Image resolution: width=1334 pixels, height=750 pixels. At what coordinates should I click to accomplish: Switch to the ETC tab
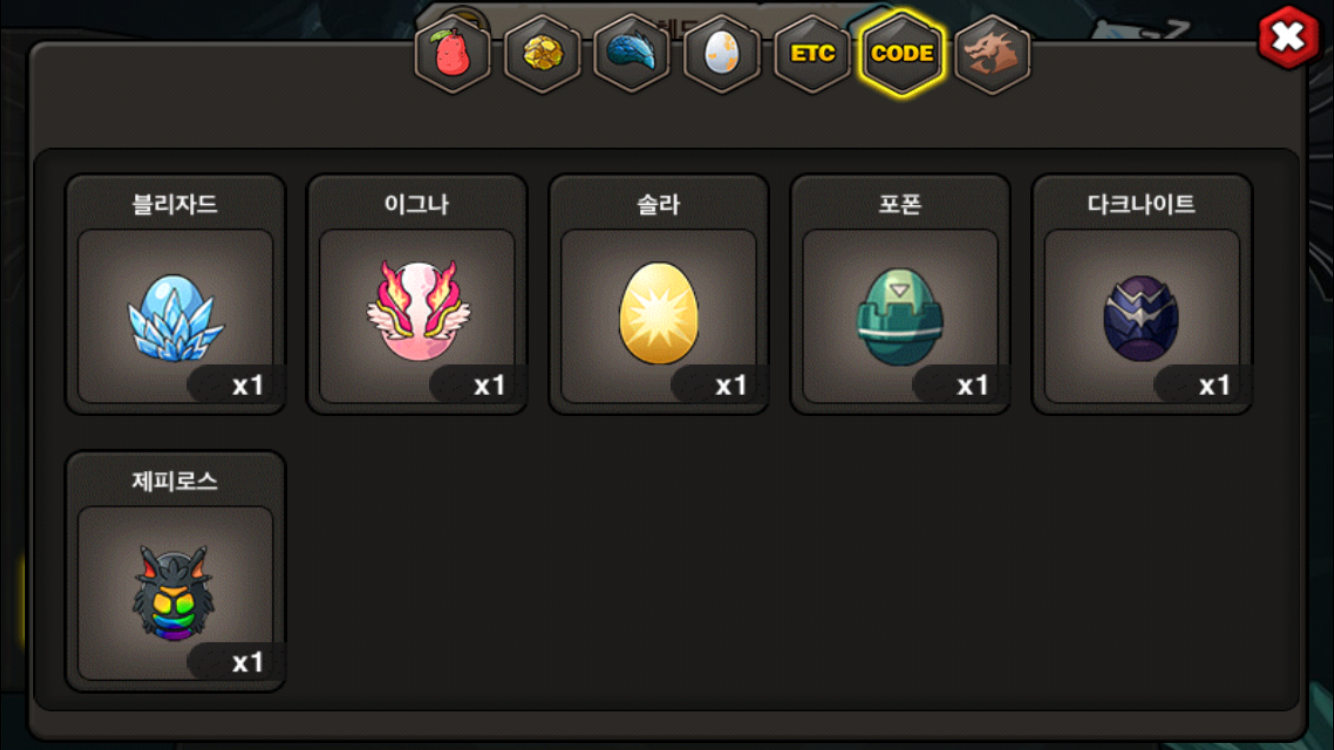point(812,54)
